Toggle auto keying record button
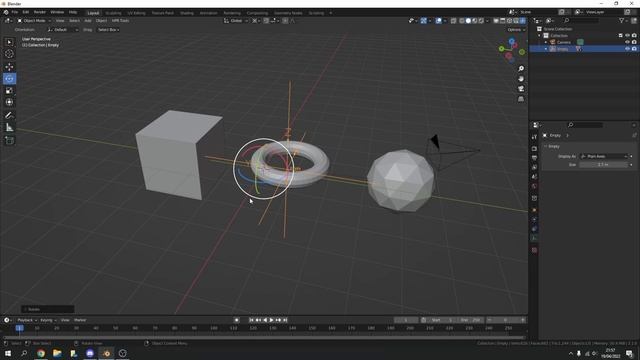 [237, 320]
